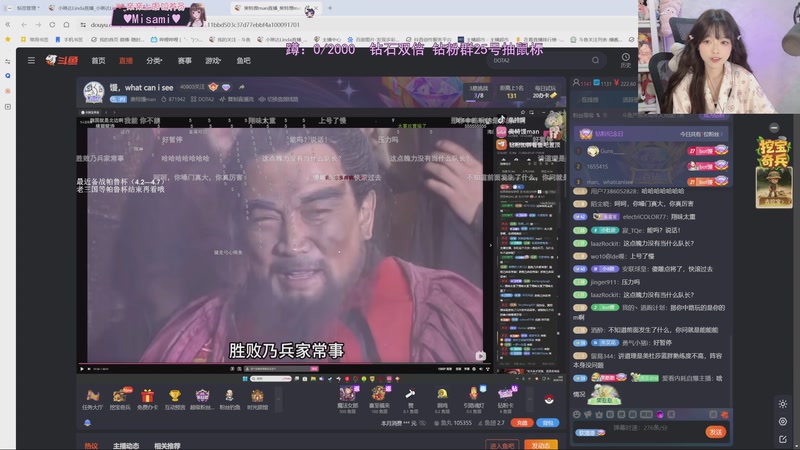Select the 魔法女郎 500 鱼翅 gift
The height and width of the screenshot is (450, 800).
click(x=347, y=399)
